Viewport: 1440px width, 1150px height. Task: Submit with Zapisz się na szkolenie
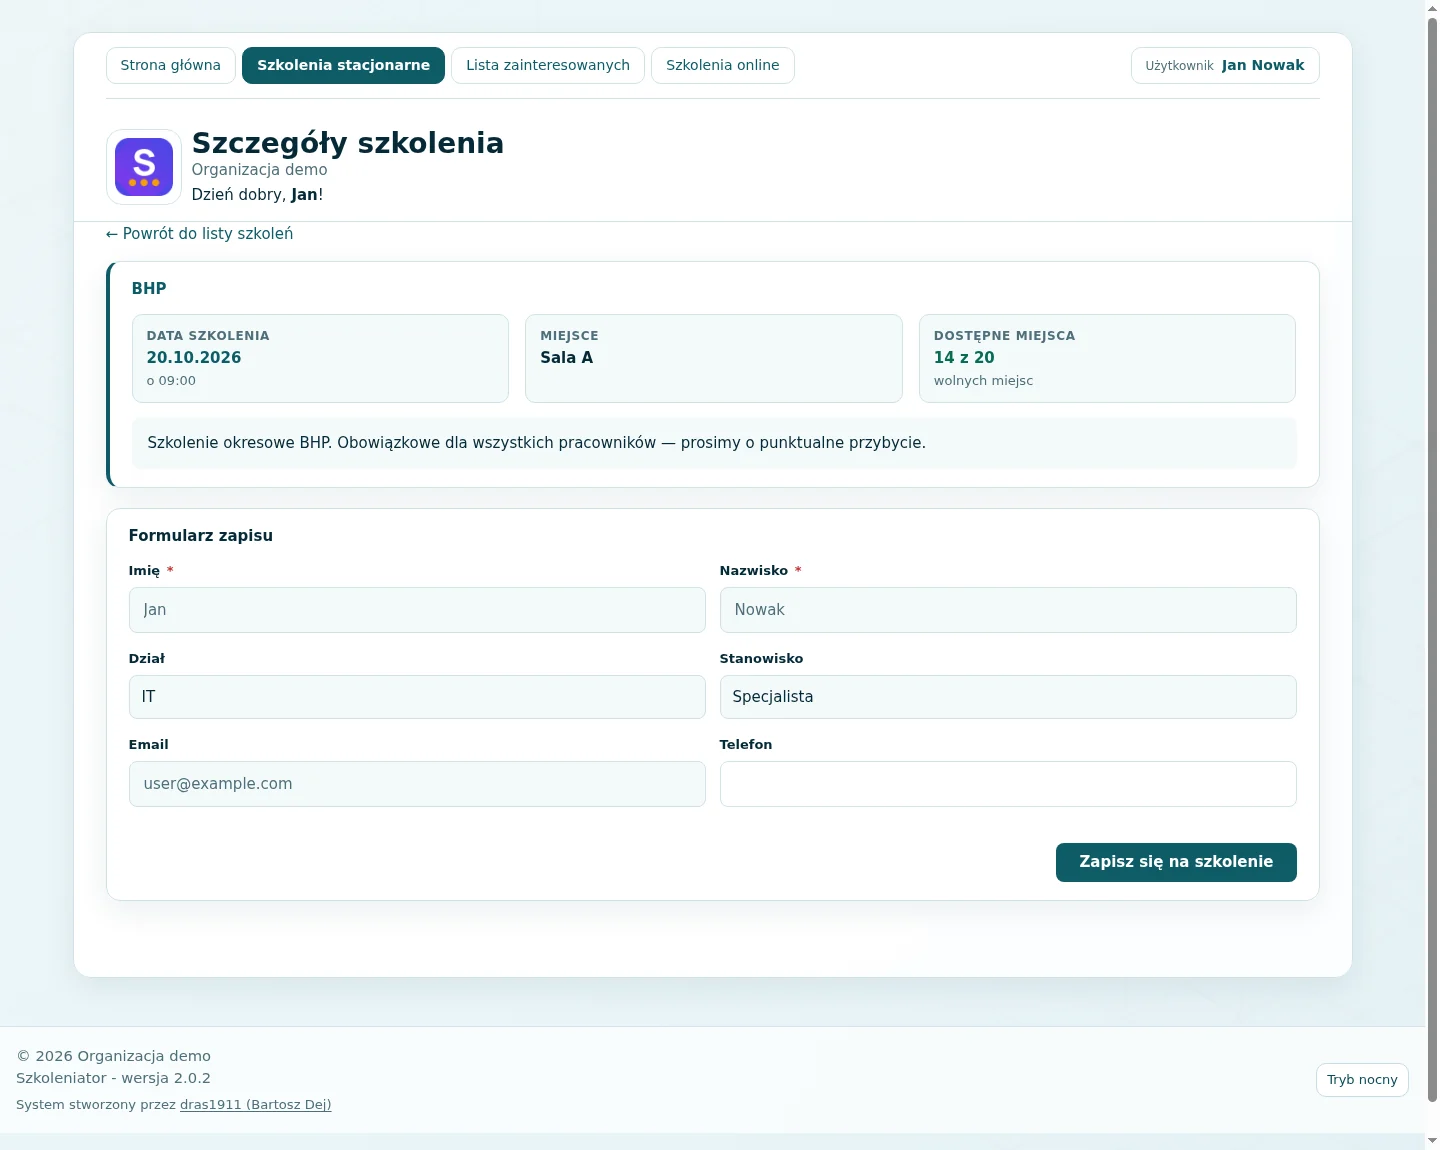[x=1176, y=862]
